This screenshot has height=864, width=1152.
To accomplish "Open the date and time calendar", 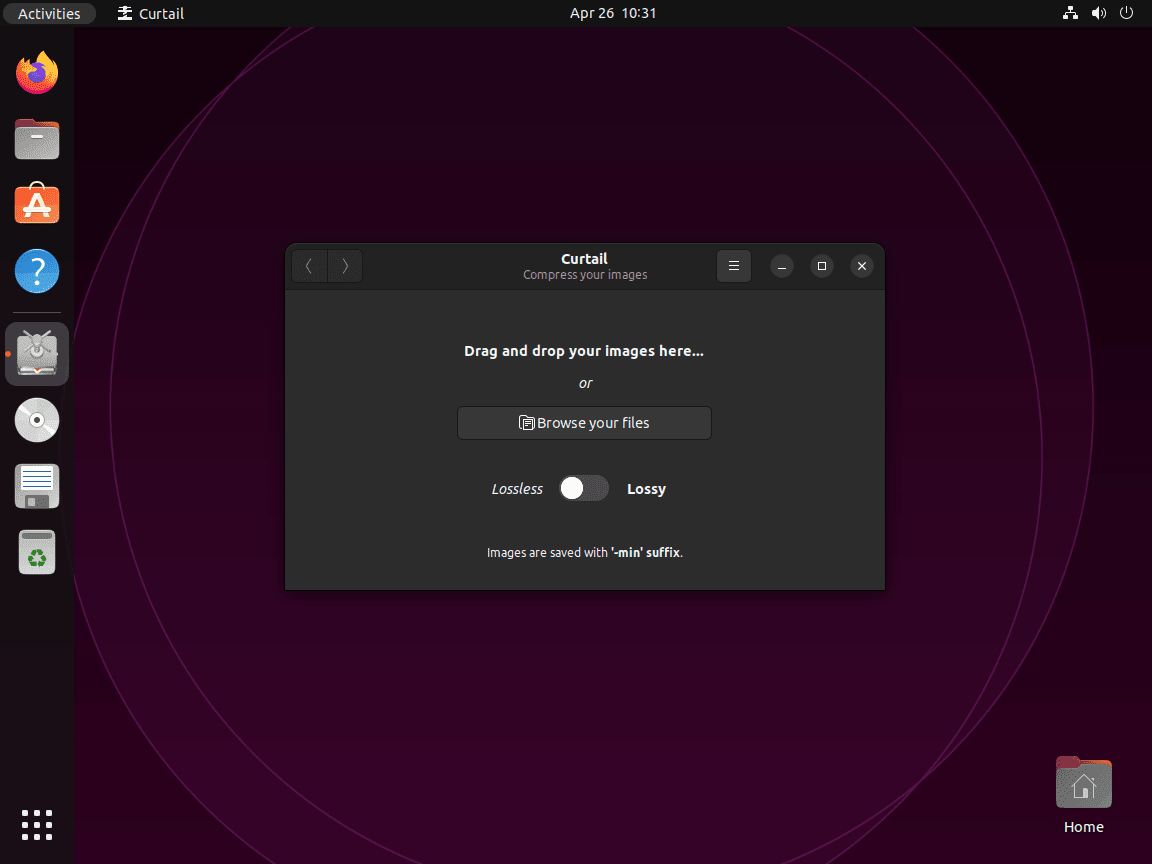I will [x=613, y=13].
